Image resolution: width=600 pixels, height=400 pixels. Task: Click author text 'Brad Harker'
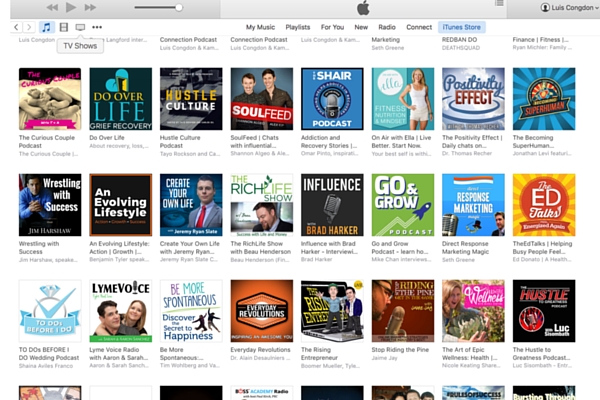316,260
